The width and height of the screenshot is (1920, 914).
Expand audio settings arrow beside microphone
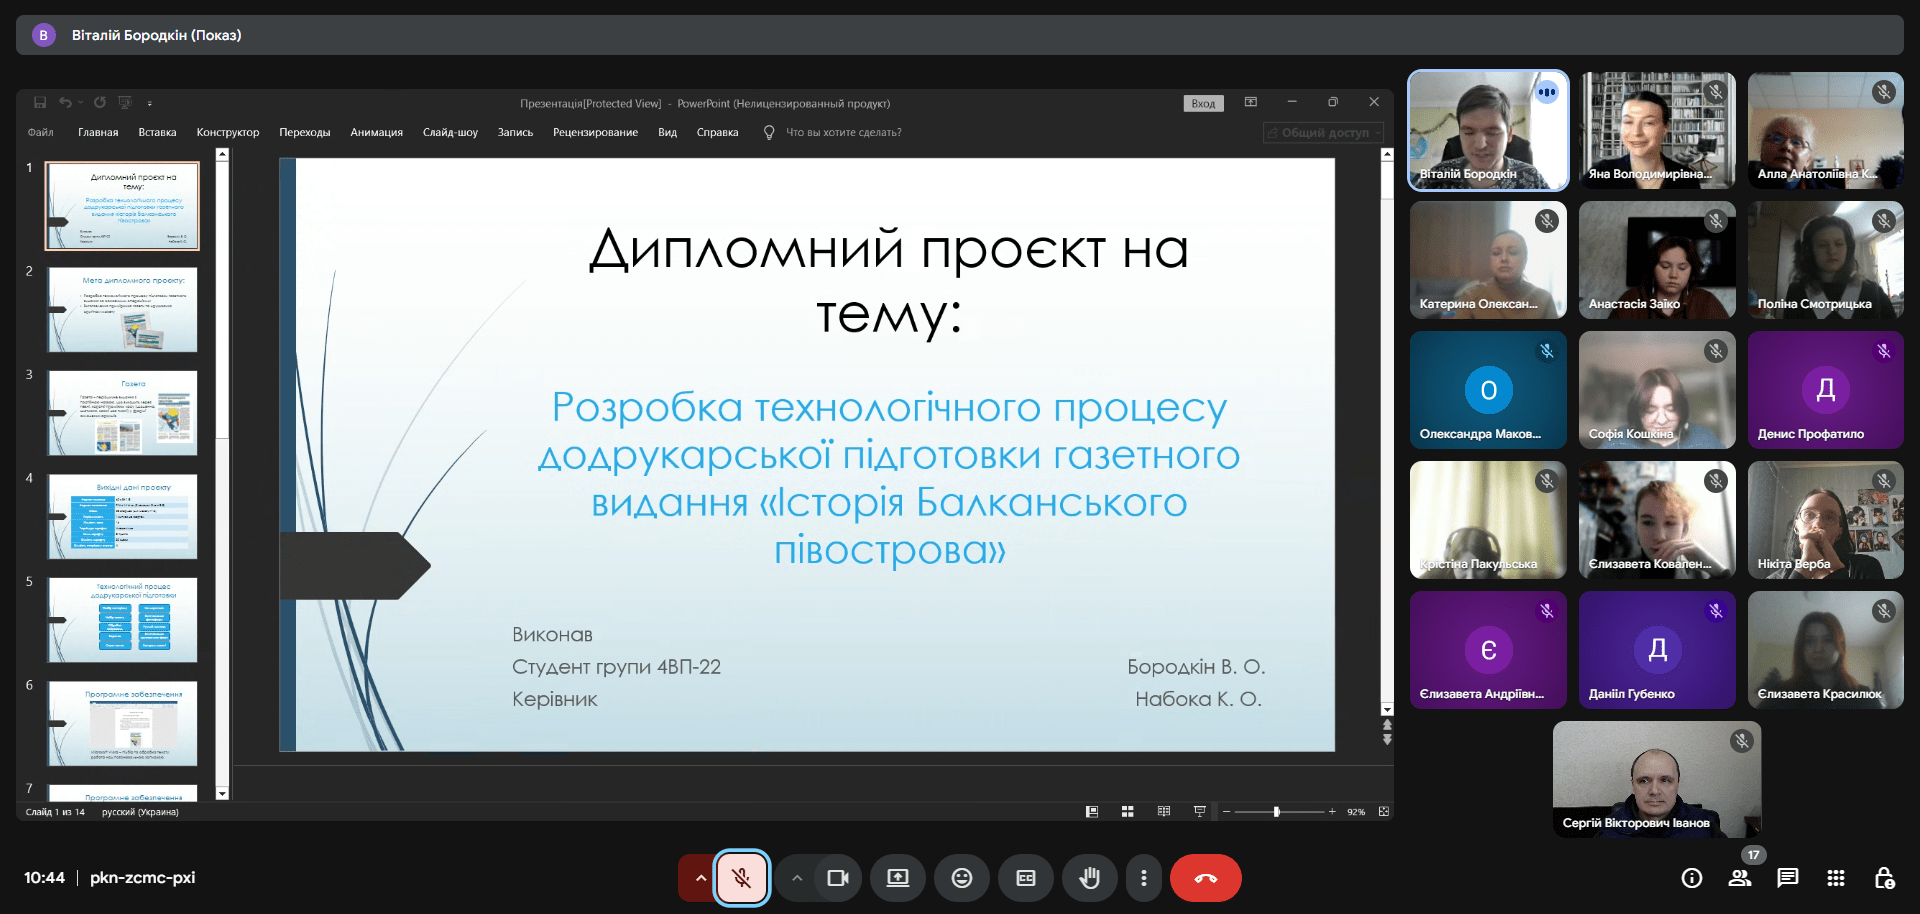click(700, 878)
